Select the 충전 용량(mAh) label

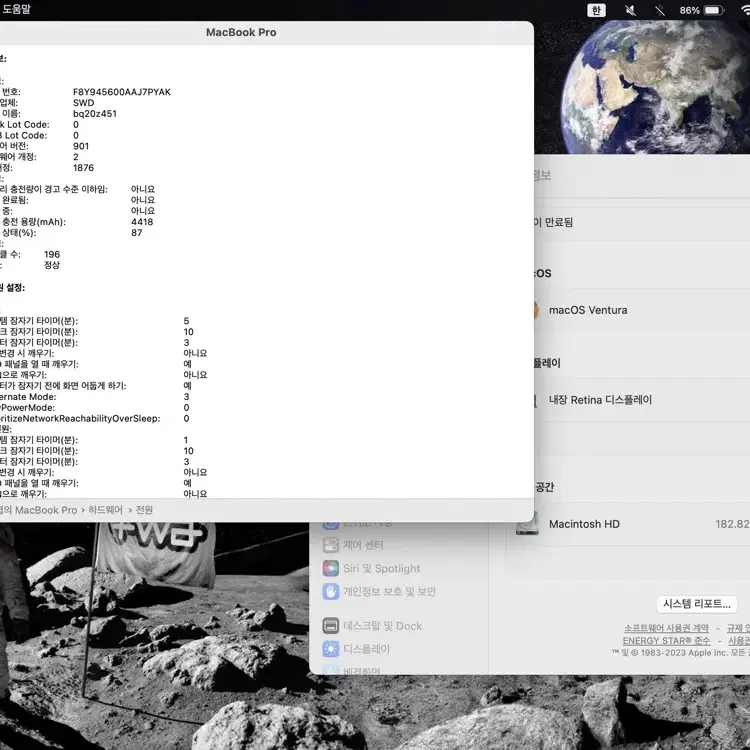tap(33, 221)
